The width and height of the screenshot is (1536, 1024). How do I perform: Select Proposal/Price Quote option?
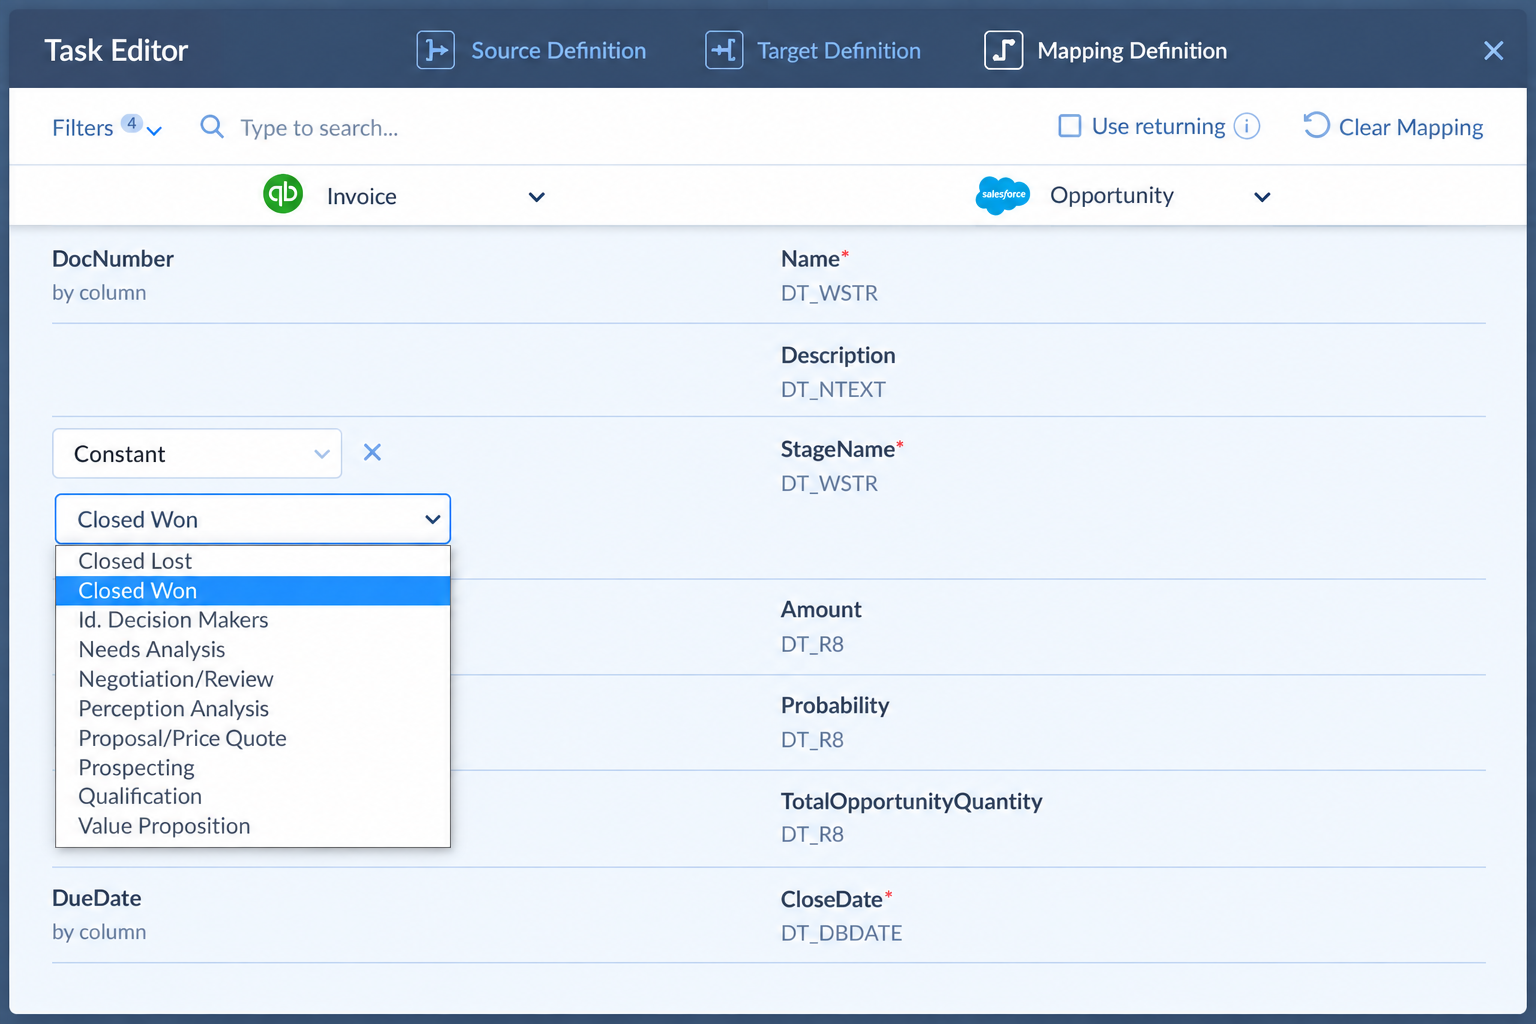click(253, 738)
